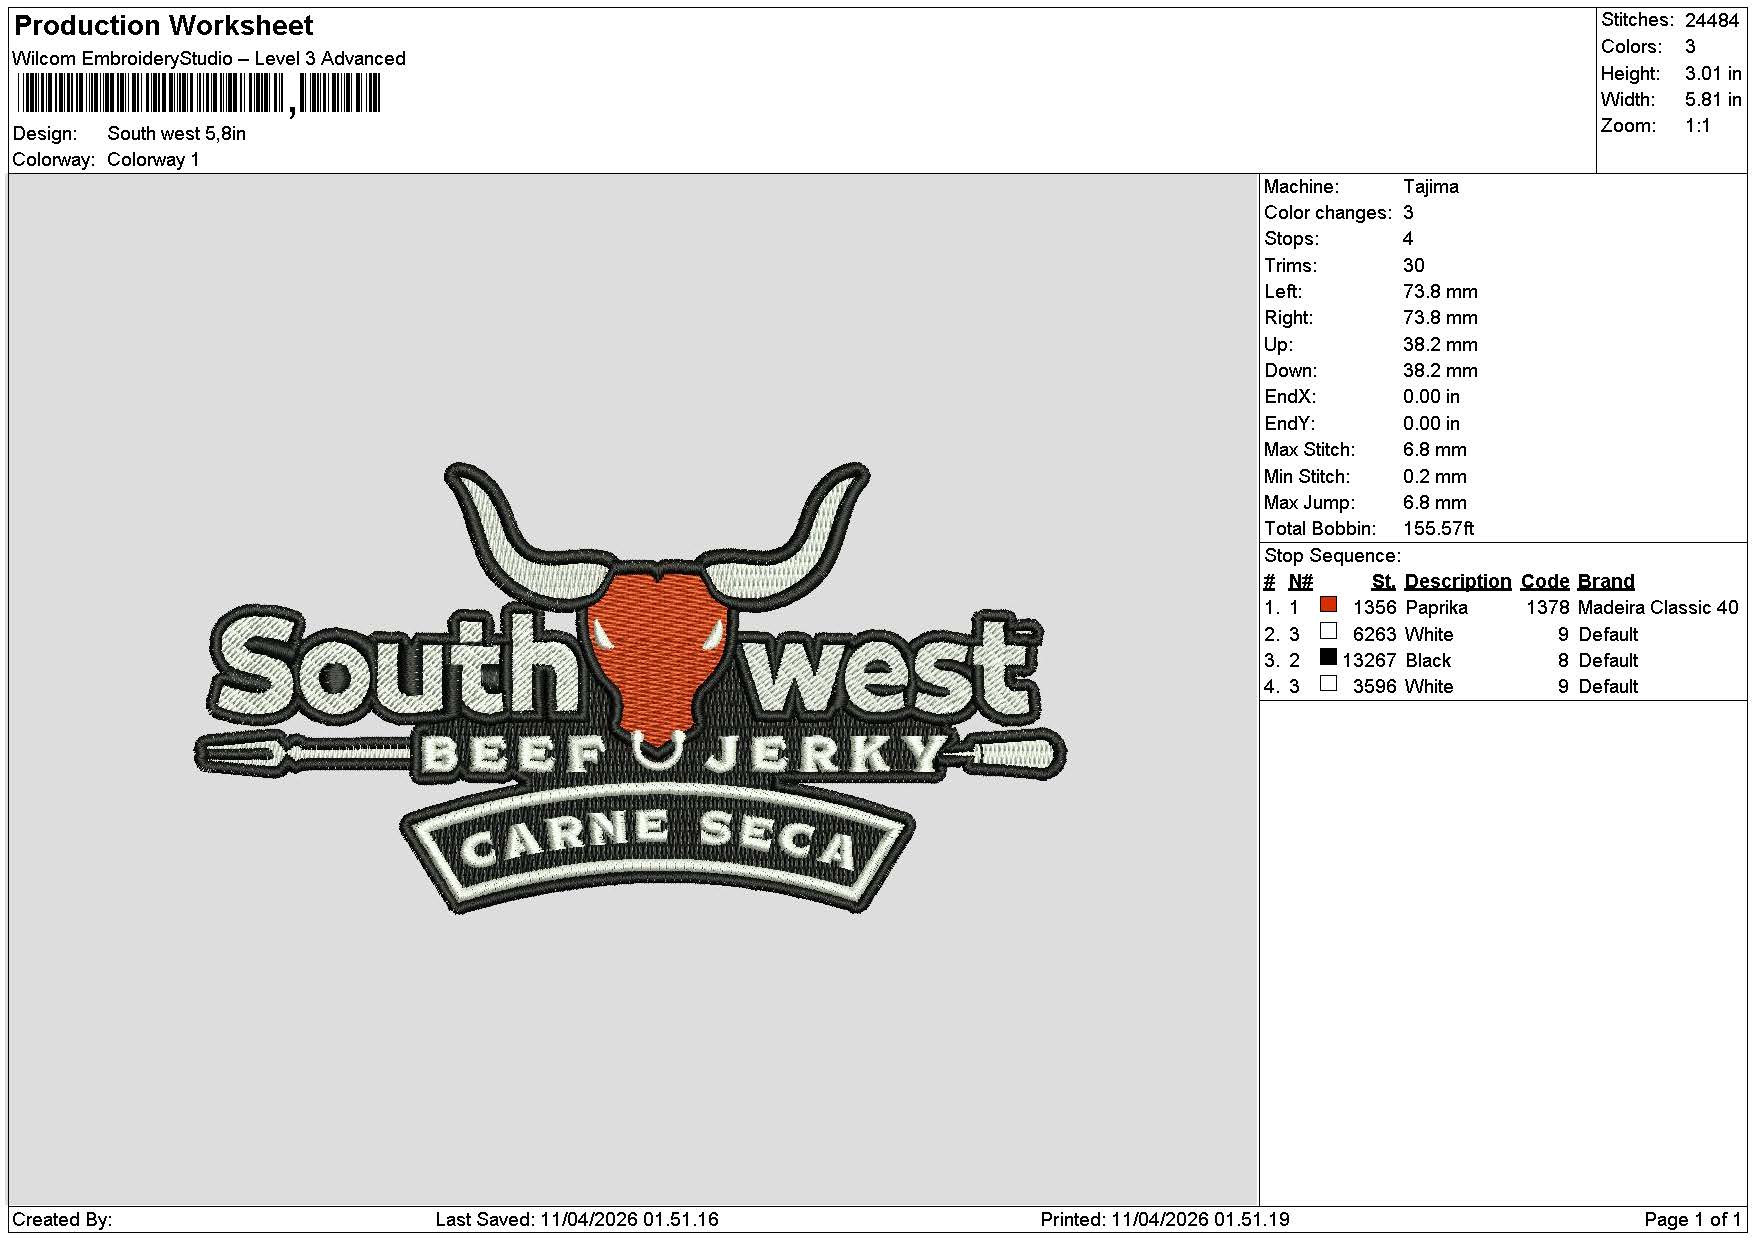The width and height of the screenshot is (1755, 1240).
Task: Click stitch count '3596' in row 4
Action: click(1374, 687)
